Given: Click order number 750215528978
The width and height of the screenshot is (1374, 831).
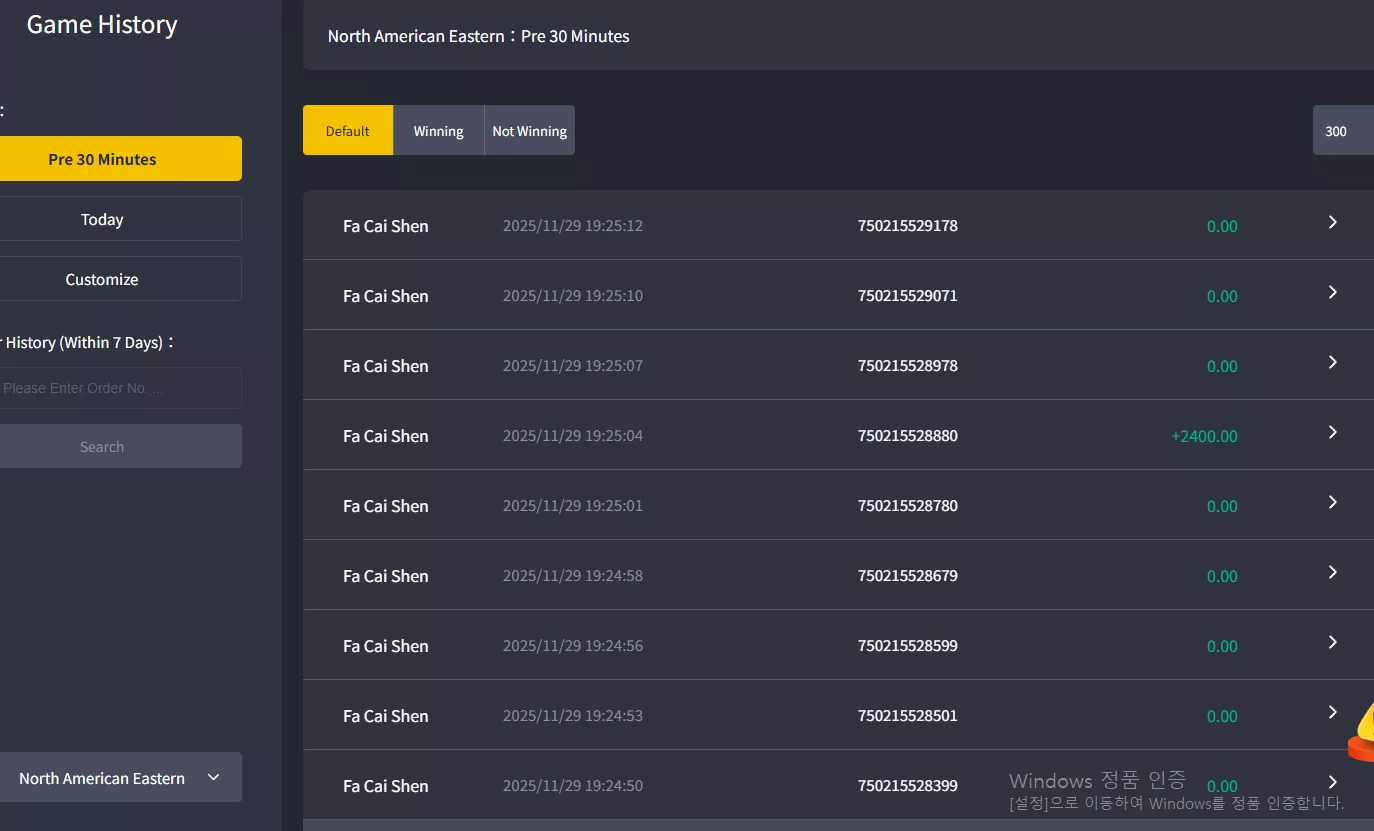Looking at the screenshot, I should 907,366.
